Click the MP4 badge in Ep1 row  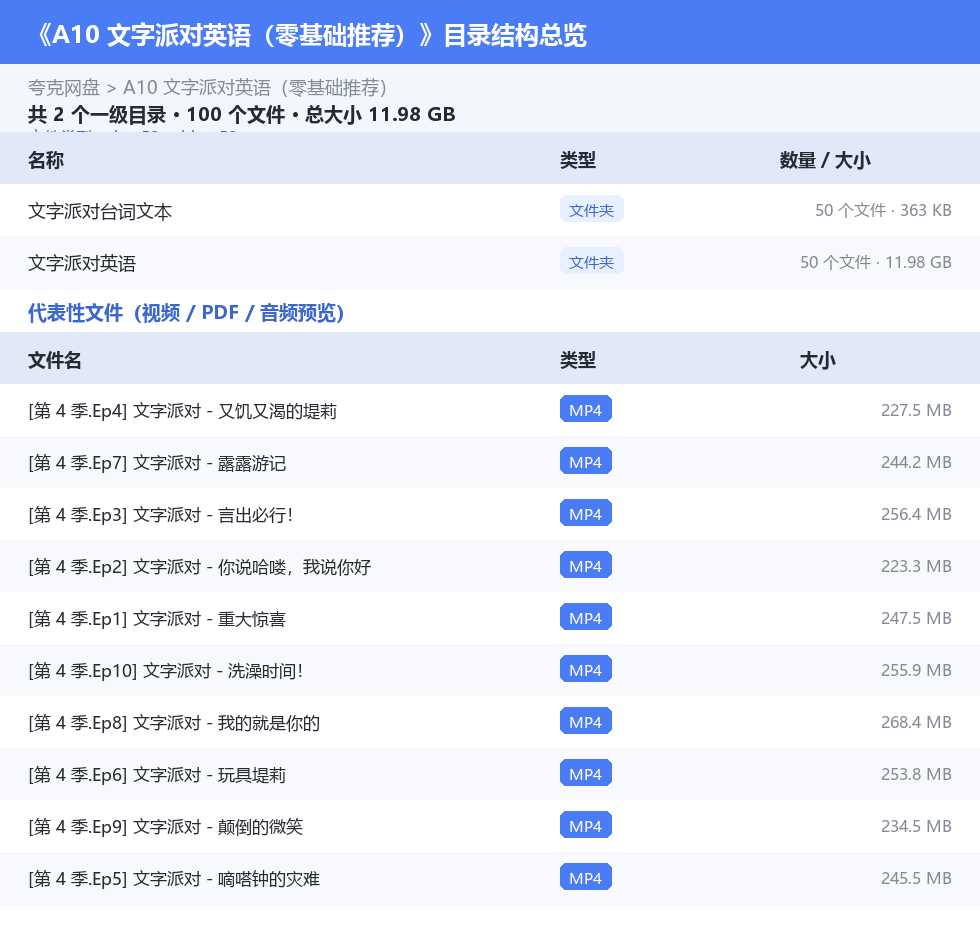586,617
